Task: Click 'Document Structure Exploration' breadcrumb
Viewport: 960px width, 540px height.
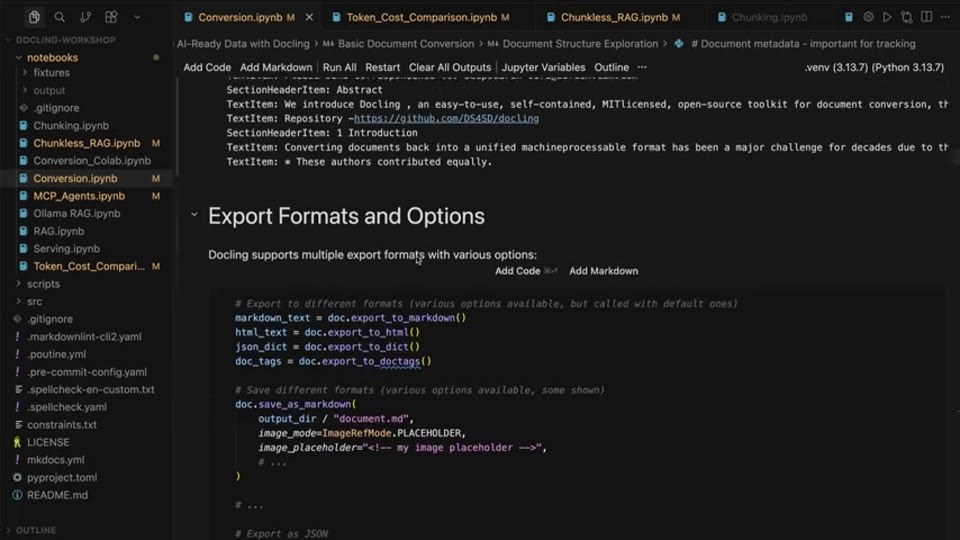Action: 580,43
